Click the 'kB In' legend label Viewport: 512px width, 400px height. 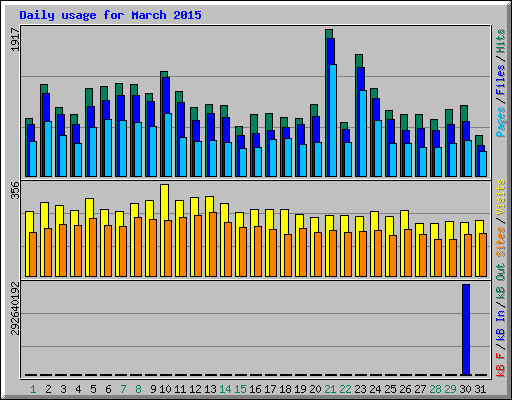pyautogui.click(x=501, y=325)
